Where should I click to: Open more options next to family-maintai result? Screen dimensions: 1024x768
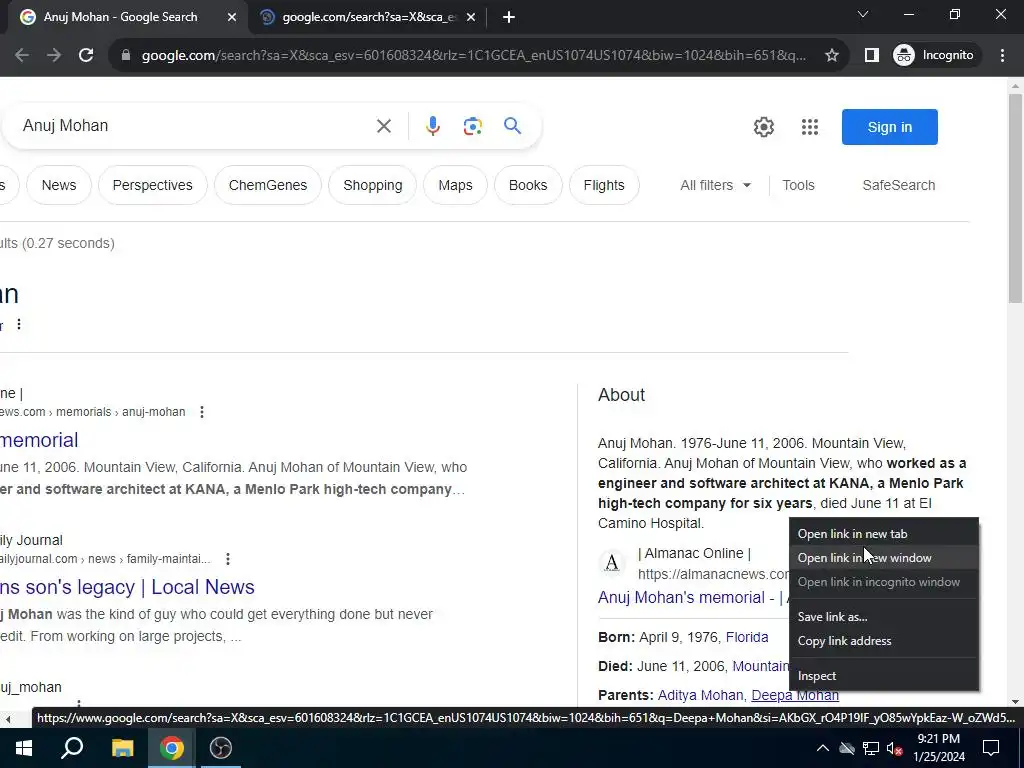(x=227, y=559)
